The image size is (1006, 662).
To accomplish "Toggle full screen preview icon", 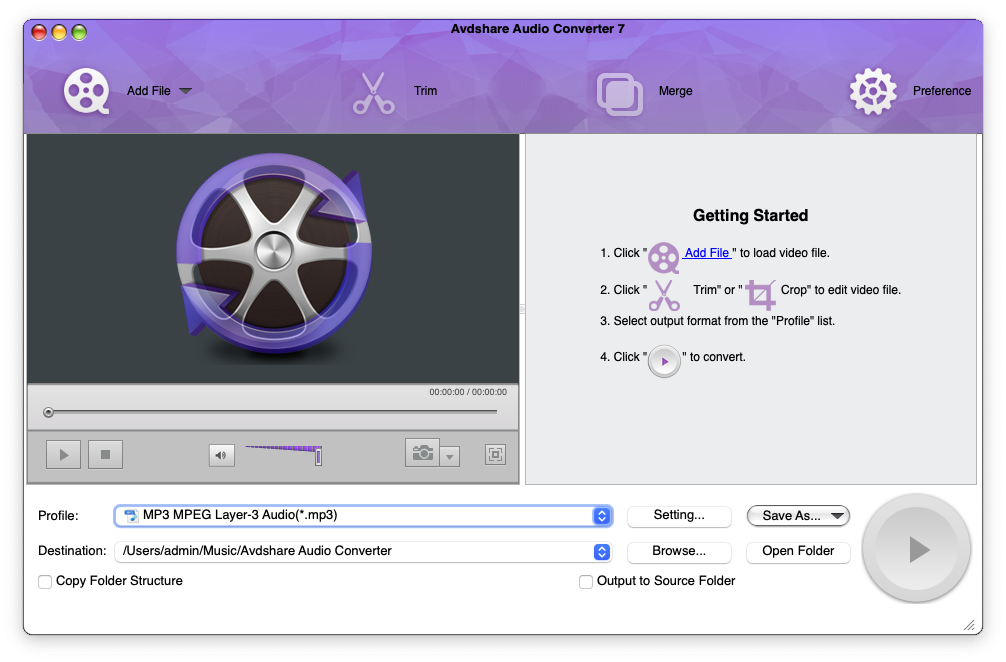I will click(495, 455).
